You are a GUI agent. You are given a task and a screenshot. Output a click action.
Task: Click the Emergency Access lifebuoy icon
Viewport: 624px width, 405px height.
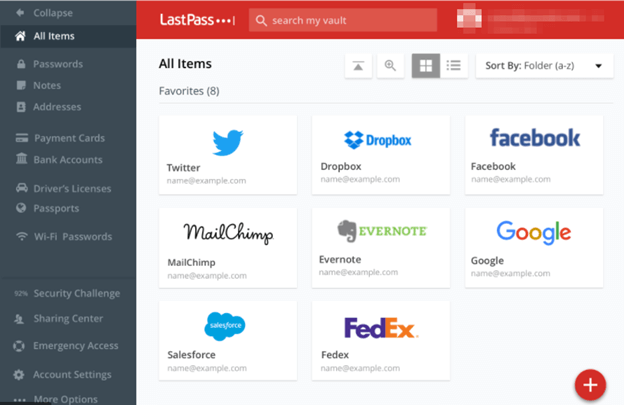(x=19, y=346)
